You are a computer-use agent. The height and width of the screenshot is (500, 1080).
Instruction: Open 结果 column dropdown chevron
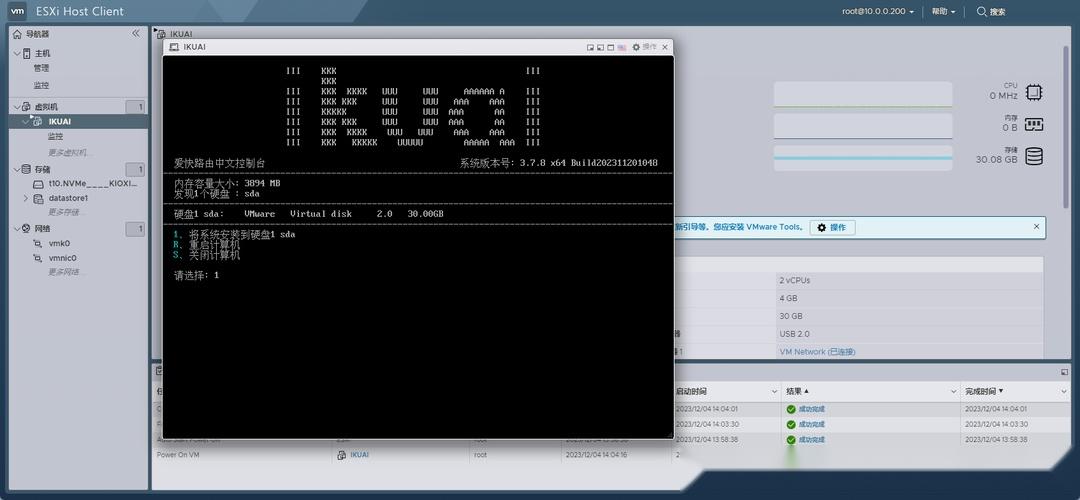tap(953, 391)
